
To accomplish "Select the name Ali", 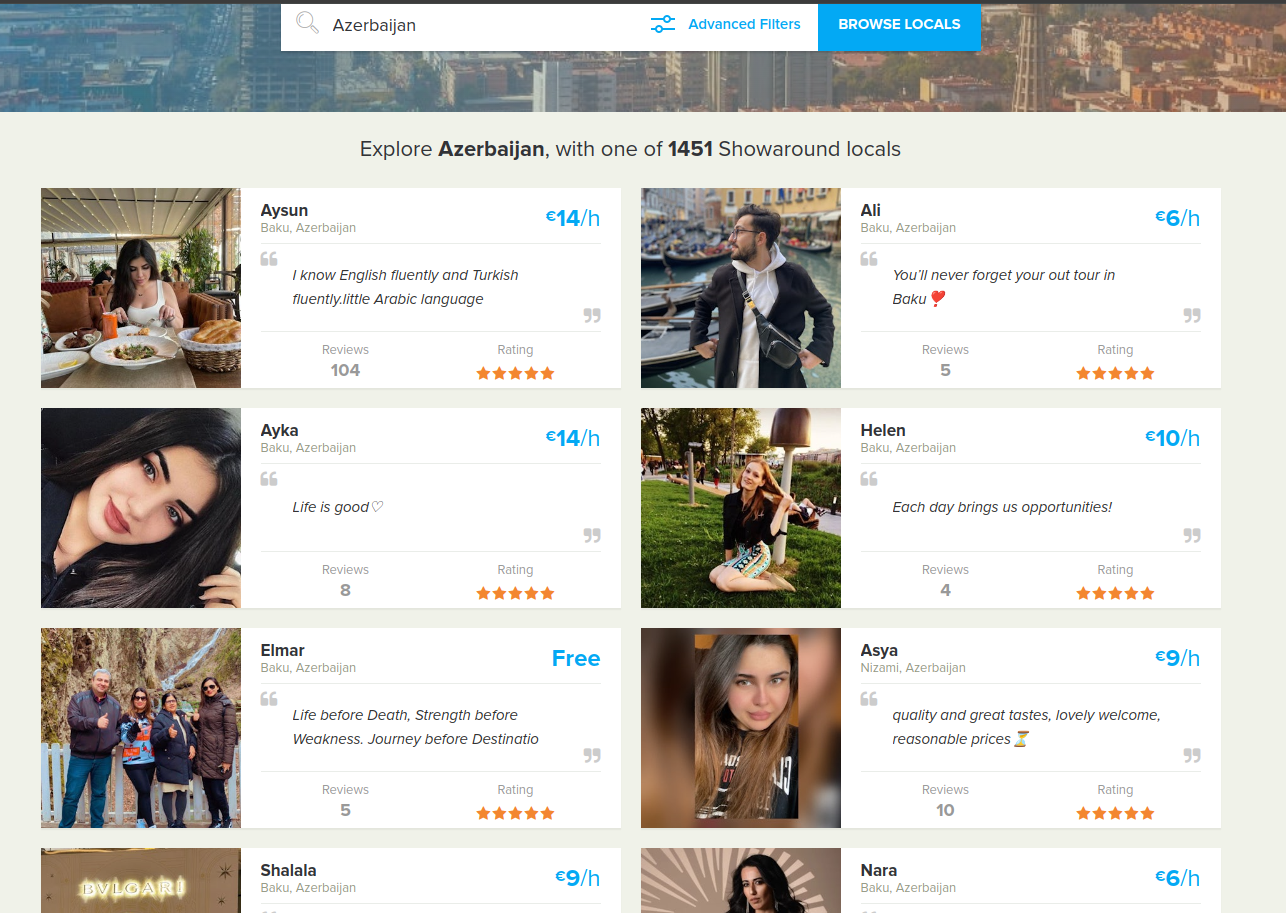I will coord(871,210).
